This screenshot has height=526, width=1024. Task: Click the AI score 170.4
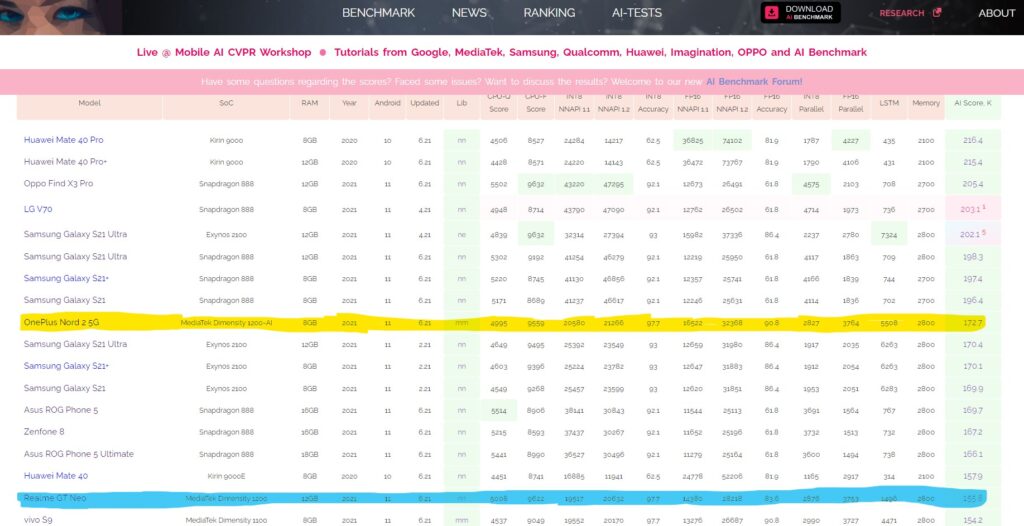972,344
